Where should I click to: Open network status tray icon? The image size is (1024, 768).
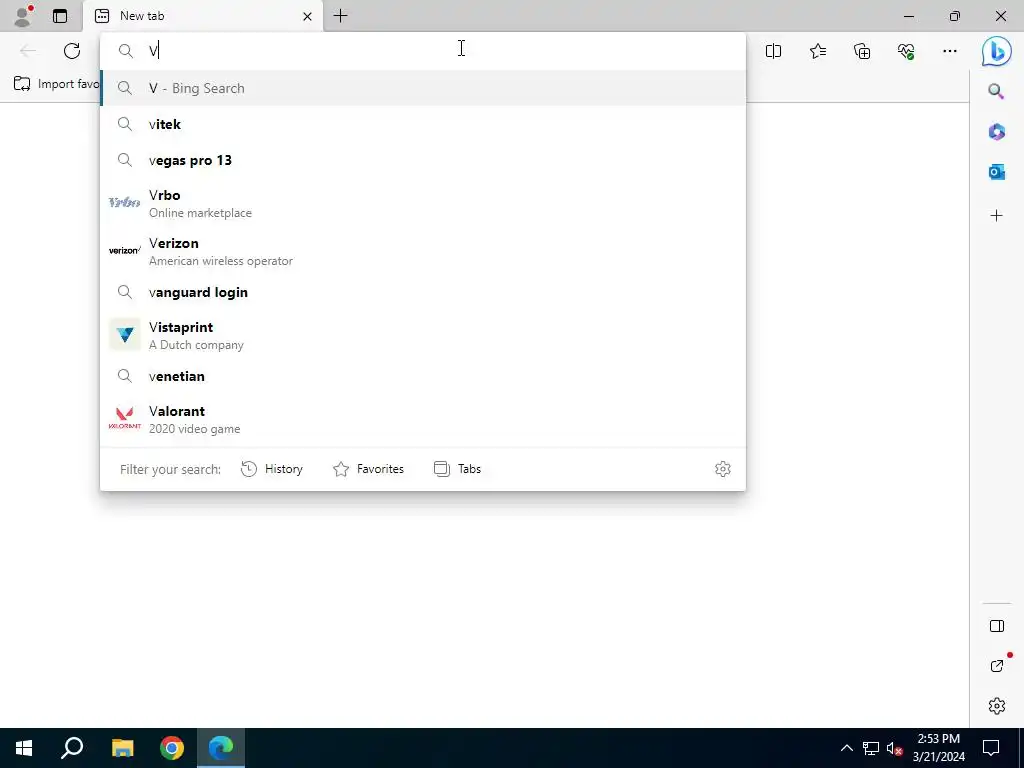click(x=871, y=748)
